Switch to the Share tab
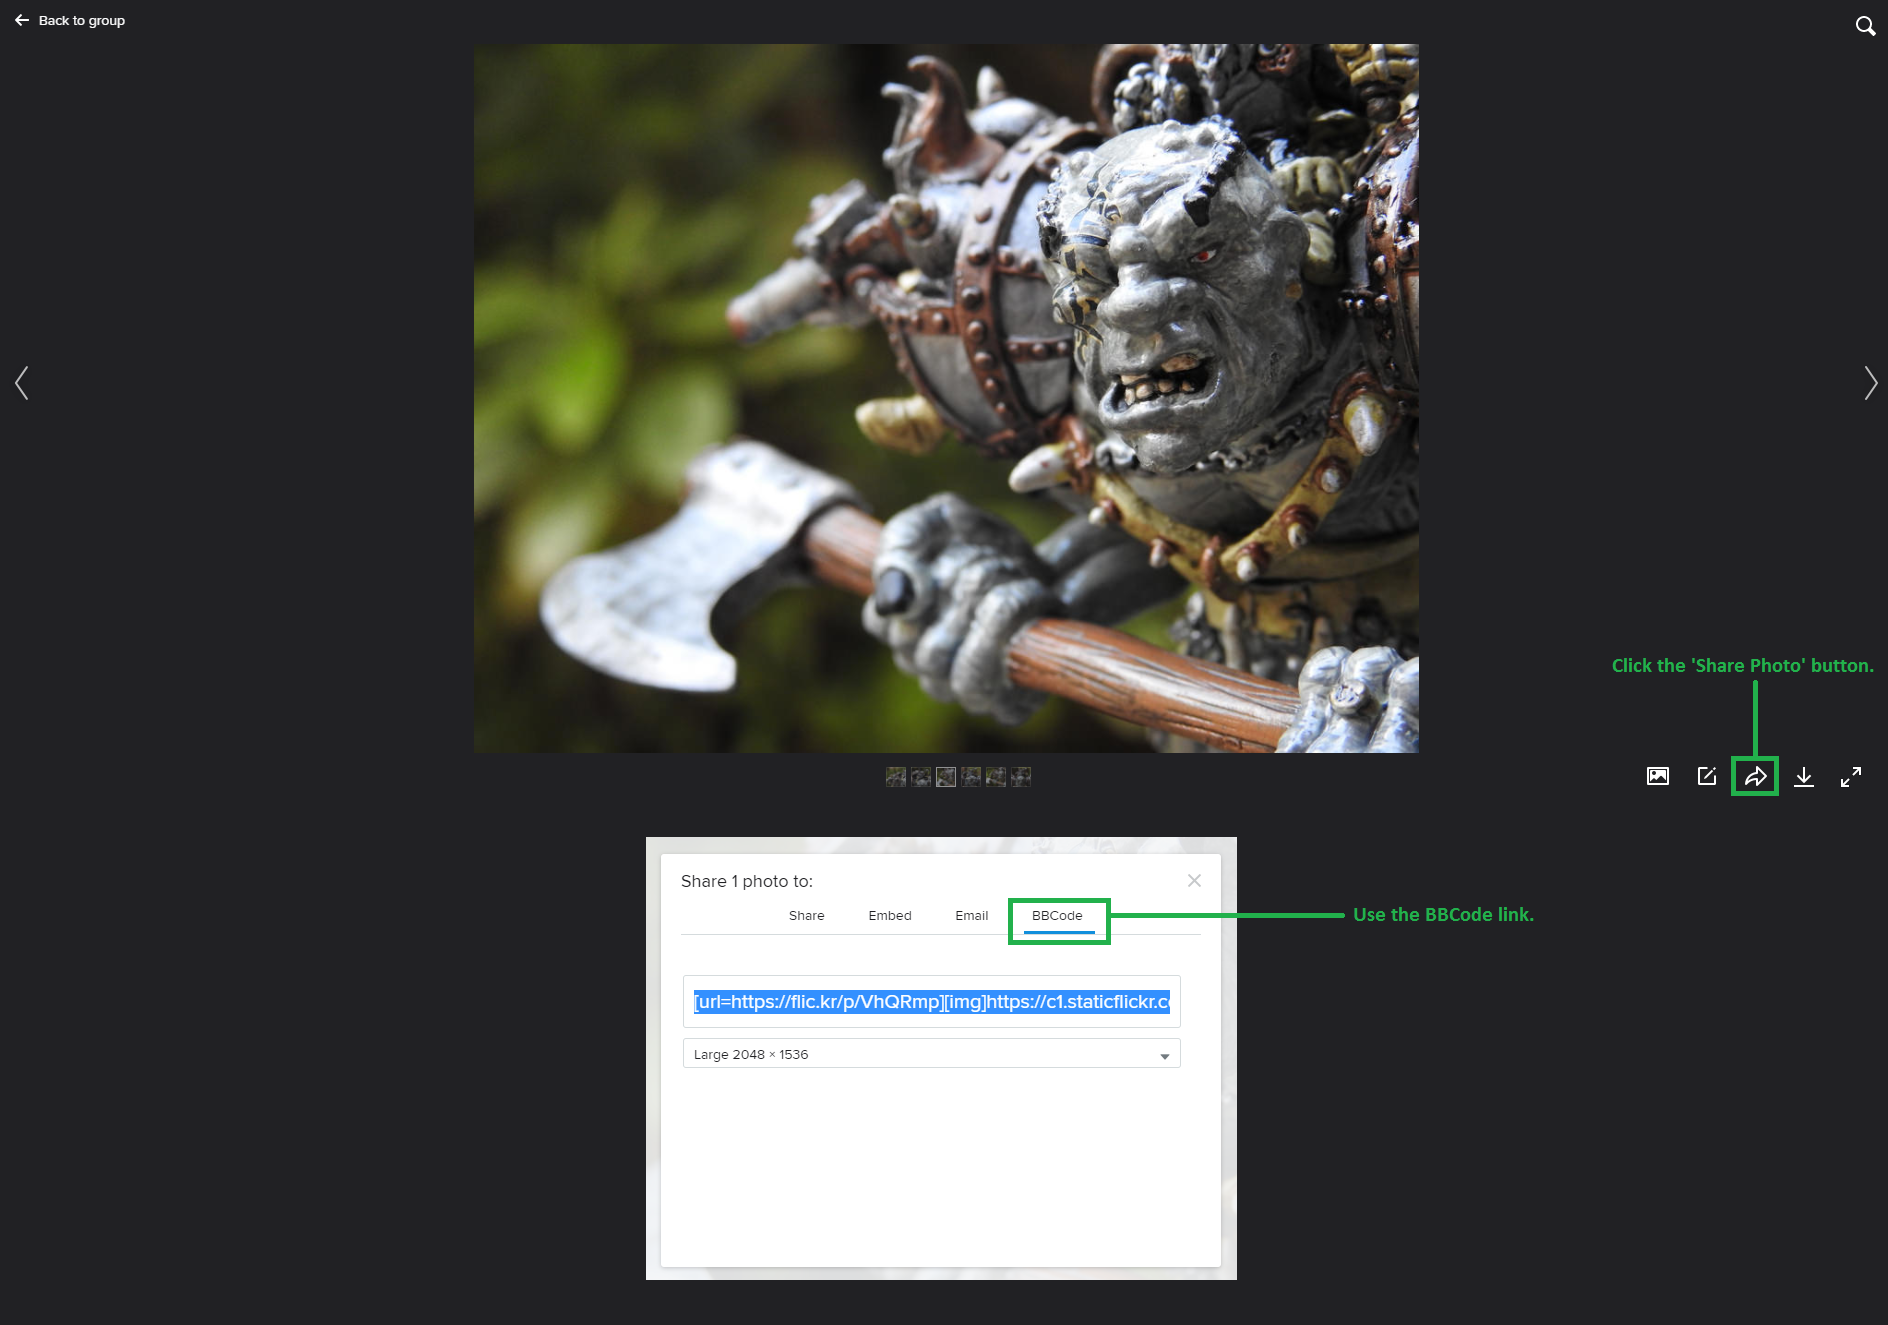This screenshot has height=1325, width=1888. coord(806,915)
